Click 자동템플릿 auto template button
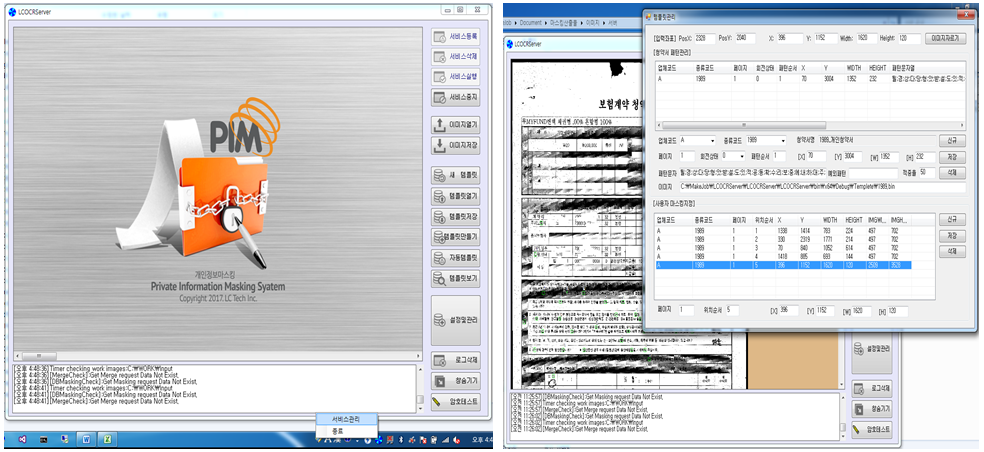984x452 pixels. pyautogui.click(x=456, y=258)
